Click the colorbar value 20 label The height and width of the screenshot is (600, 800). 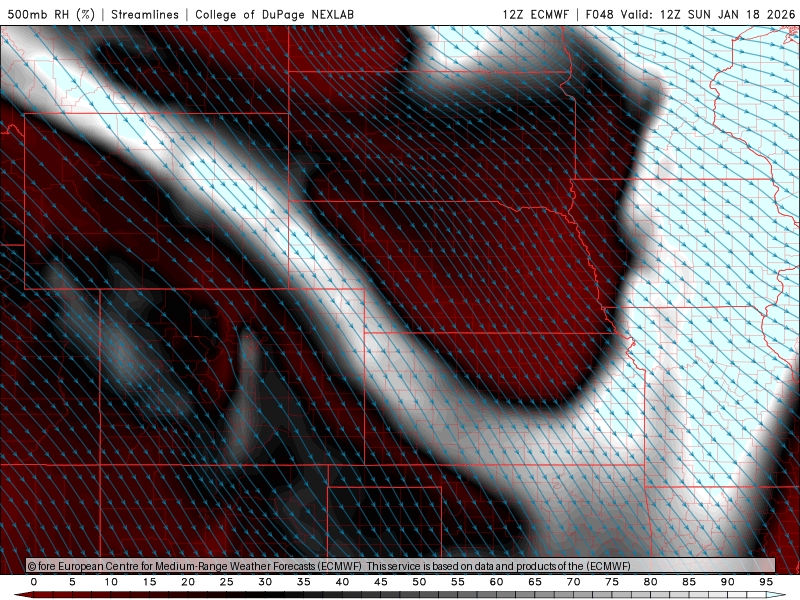[x=188, y=582]
